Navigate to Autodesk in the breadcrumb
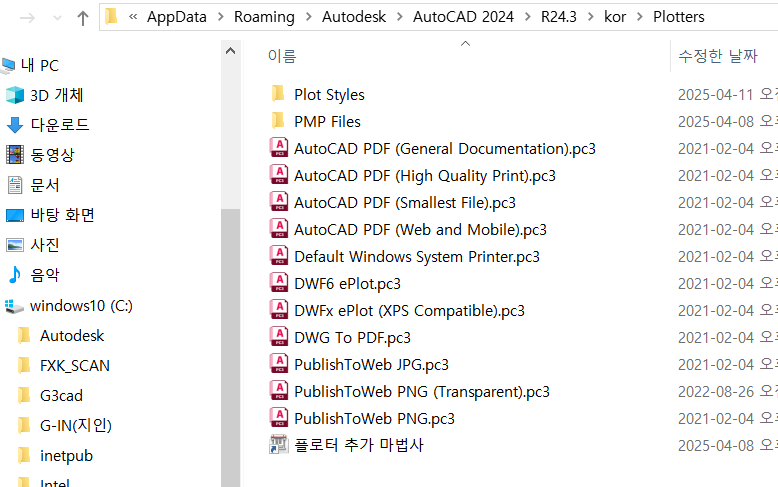The width and height of the screenshot is (778, 487). click(354, 17)
